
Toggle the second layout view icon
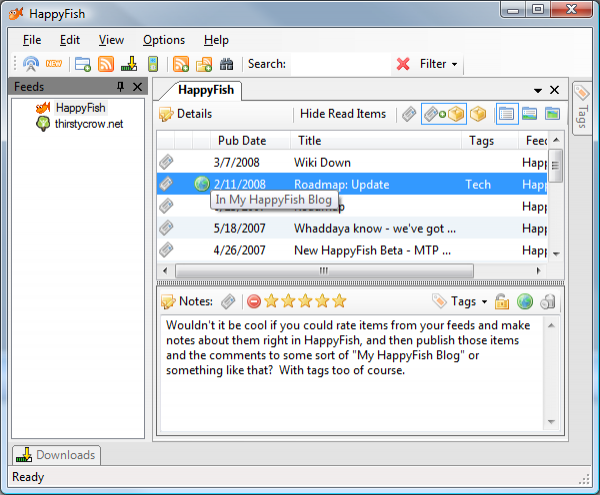(x=530, y=114)
